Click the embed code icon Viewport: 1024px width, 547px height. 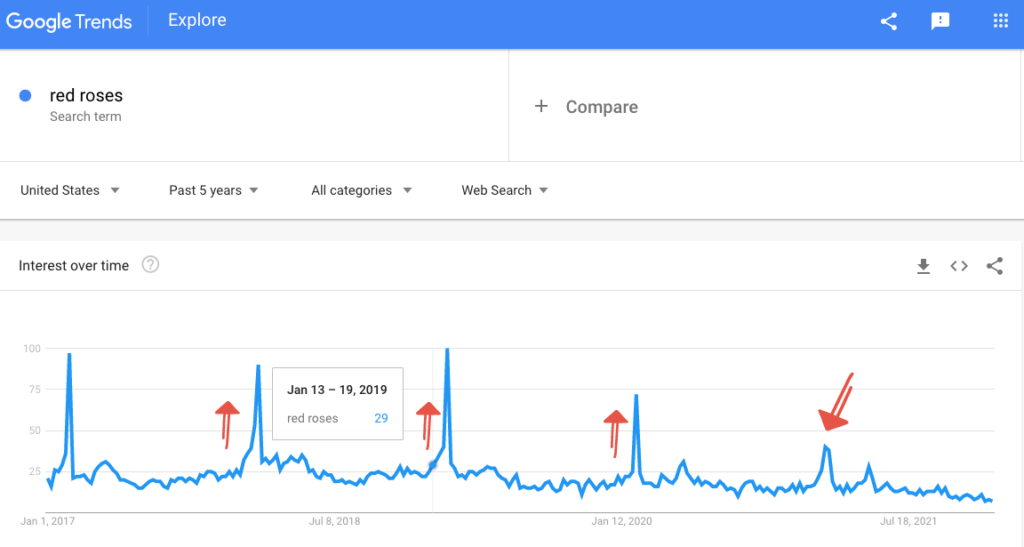tap(959, 266)
